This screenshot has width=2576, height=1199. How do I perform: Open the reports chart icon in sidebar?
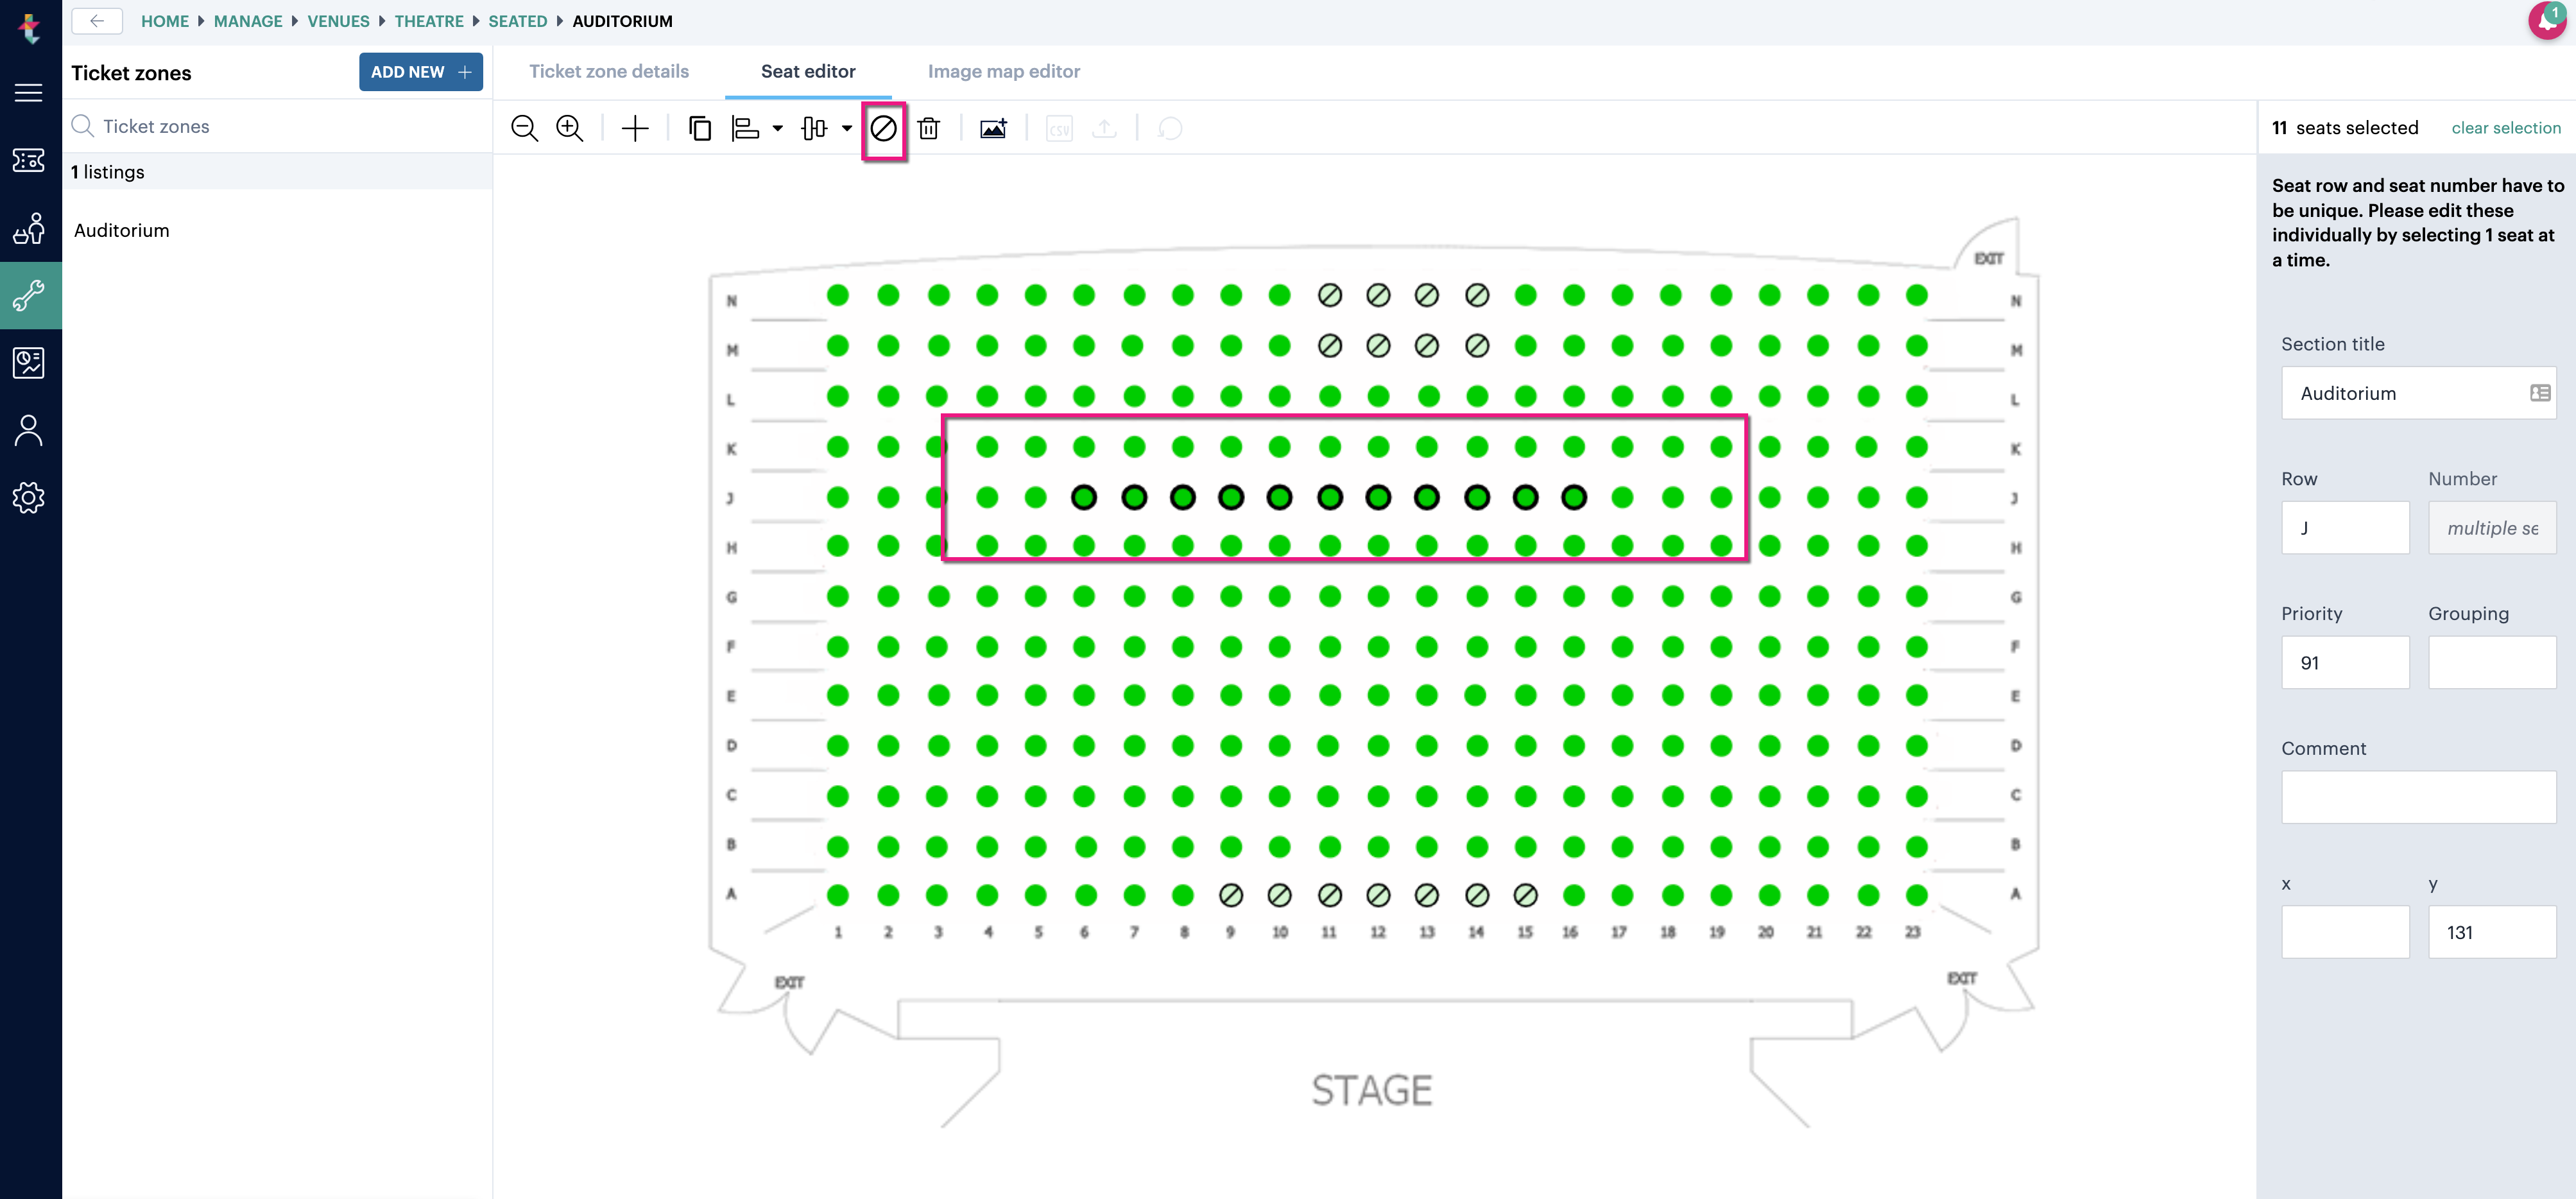[x=29, y=363]
